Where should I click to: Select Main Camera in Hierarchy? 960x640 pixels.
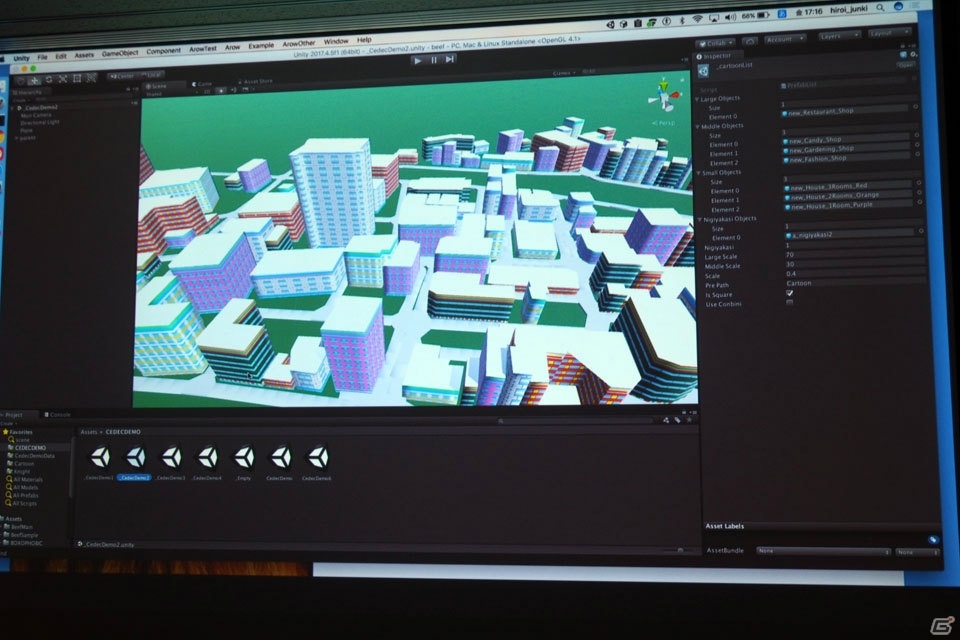tap(36, 115)
